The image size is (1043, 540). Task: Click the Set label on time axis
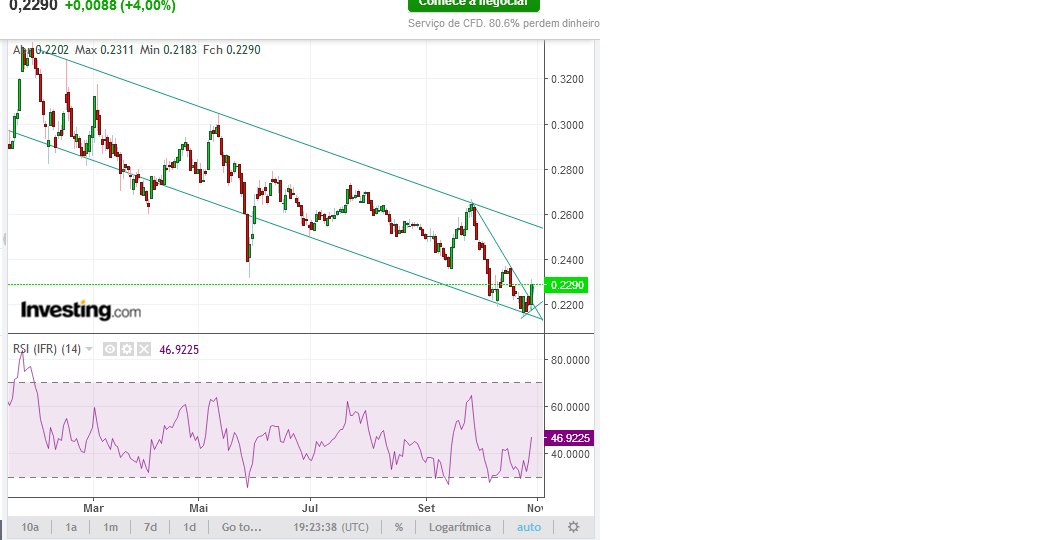tap(426, 507)
